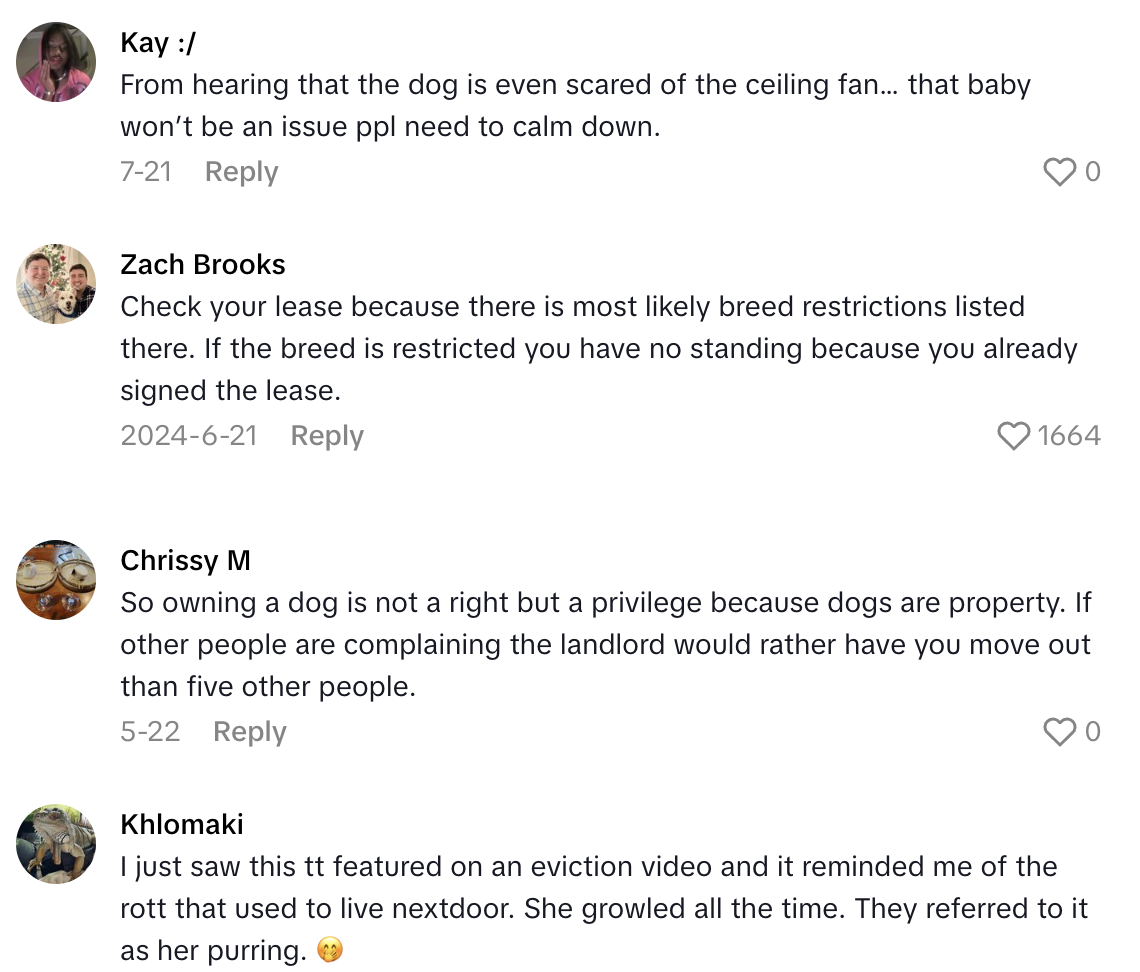This screenshot has width=1140, height=972.
Task: Click Chrissy M's profile photo
Action: (x=56, y=580)
